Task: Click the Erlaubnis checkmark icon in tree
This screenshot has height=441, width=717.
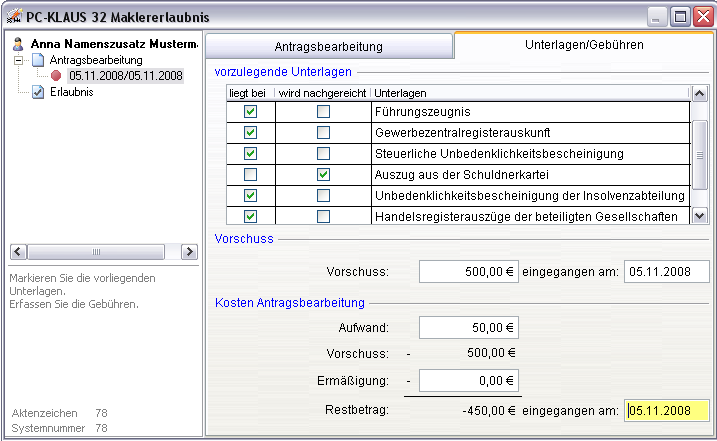Action: [38, 92]
